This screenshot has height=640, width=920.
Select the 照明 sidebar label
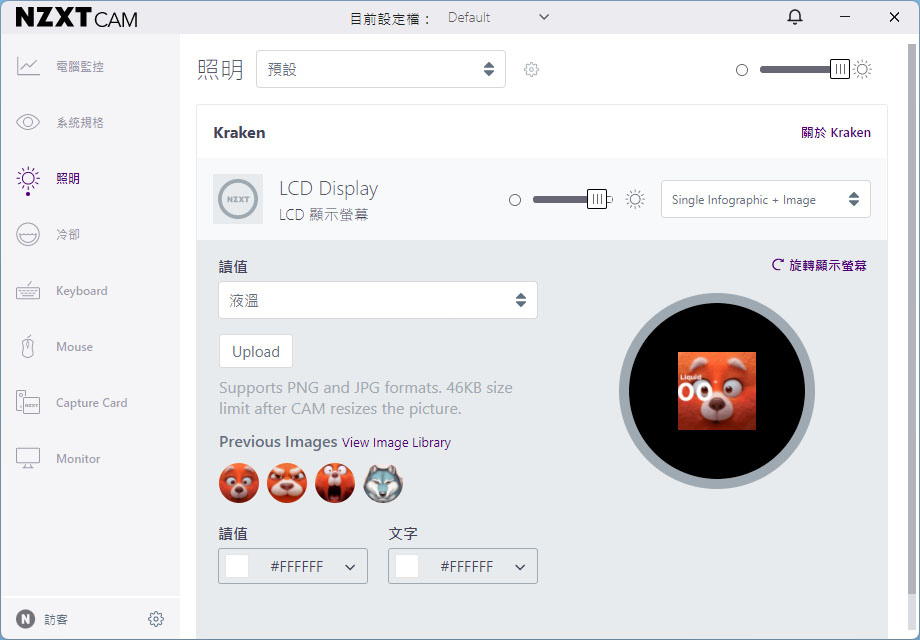(68, 178)
